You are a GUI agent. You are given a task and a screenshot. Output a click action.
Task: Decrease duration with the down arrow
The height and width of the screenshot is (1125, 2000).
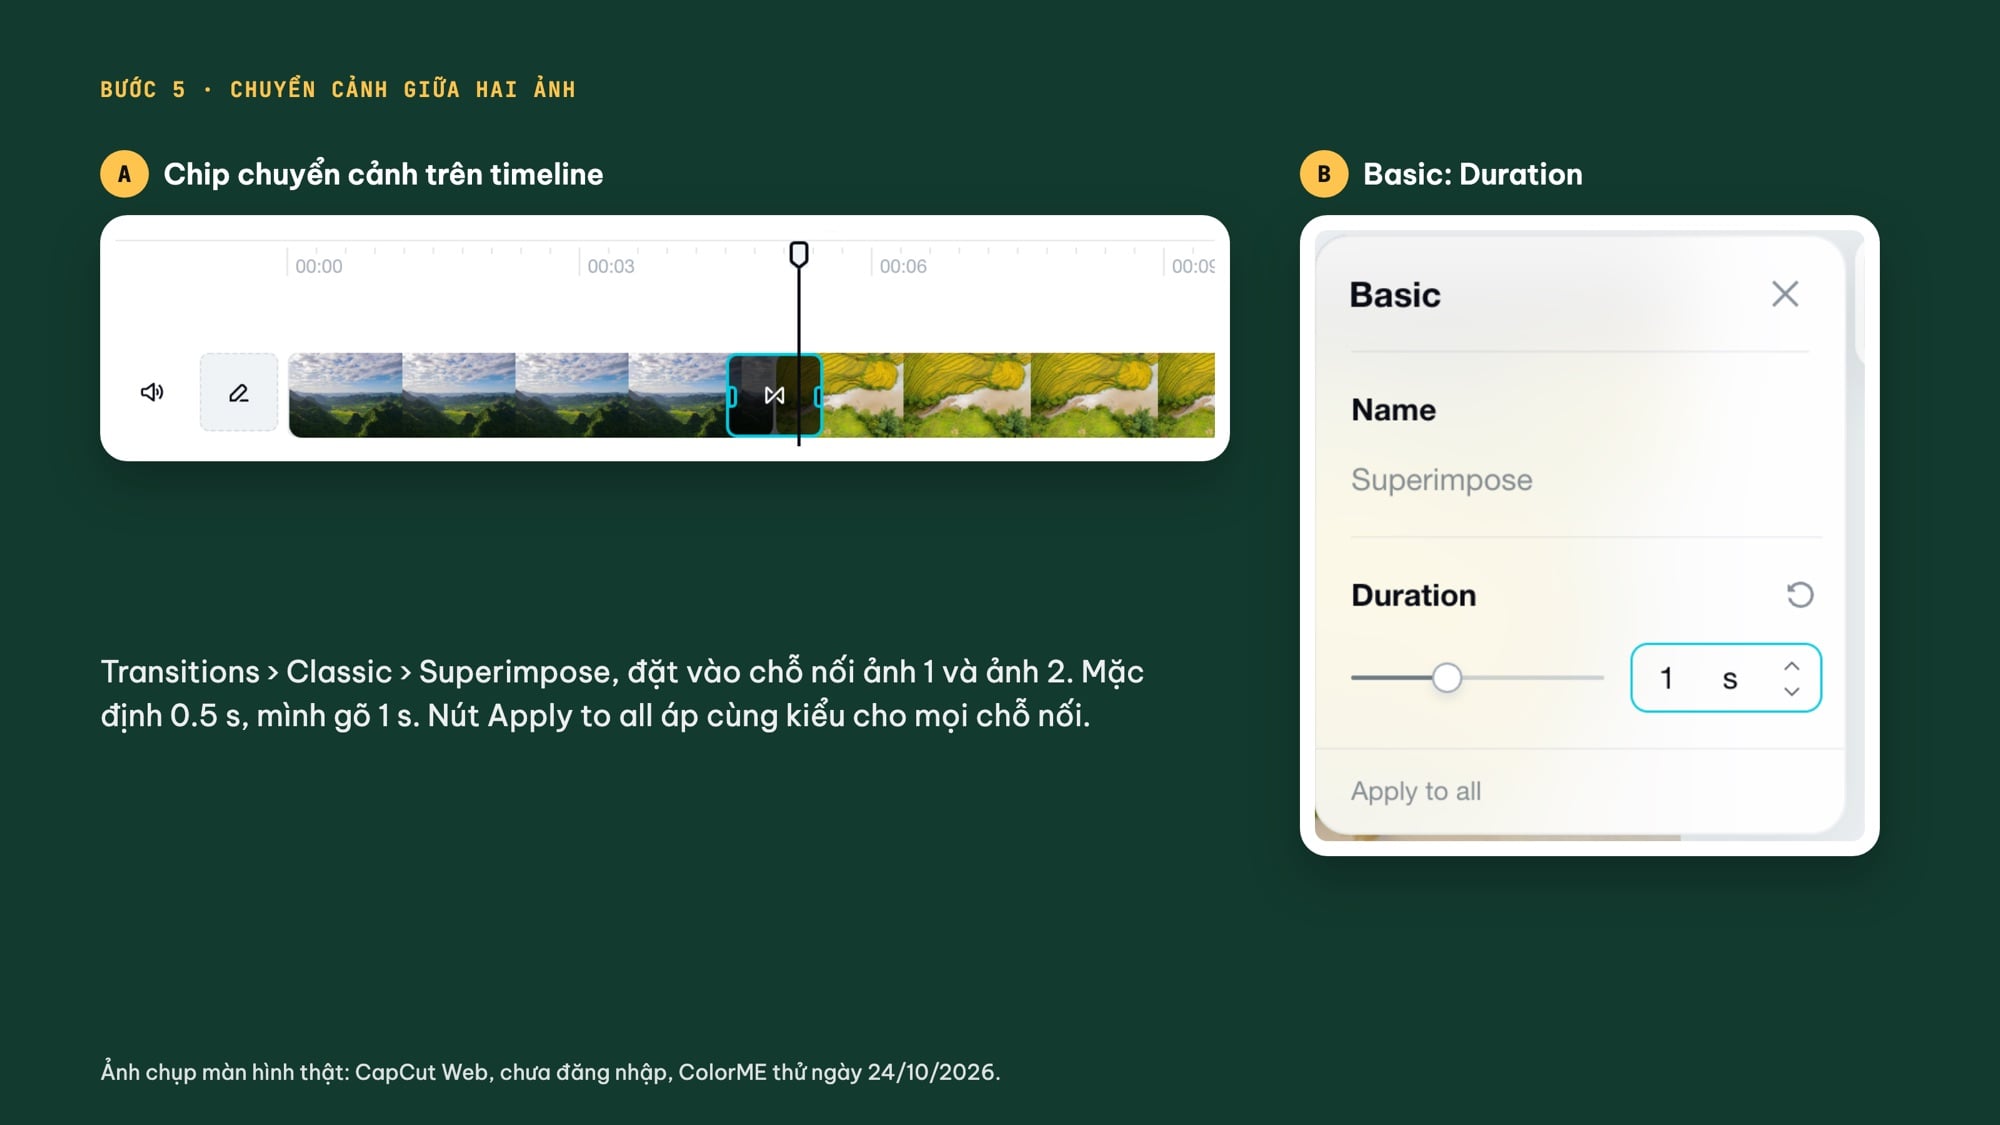pos(1792,691)
